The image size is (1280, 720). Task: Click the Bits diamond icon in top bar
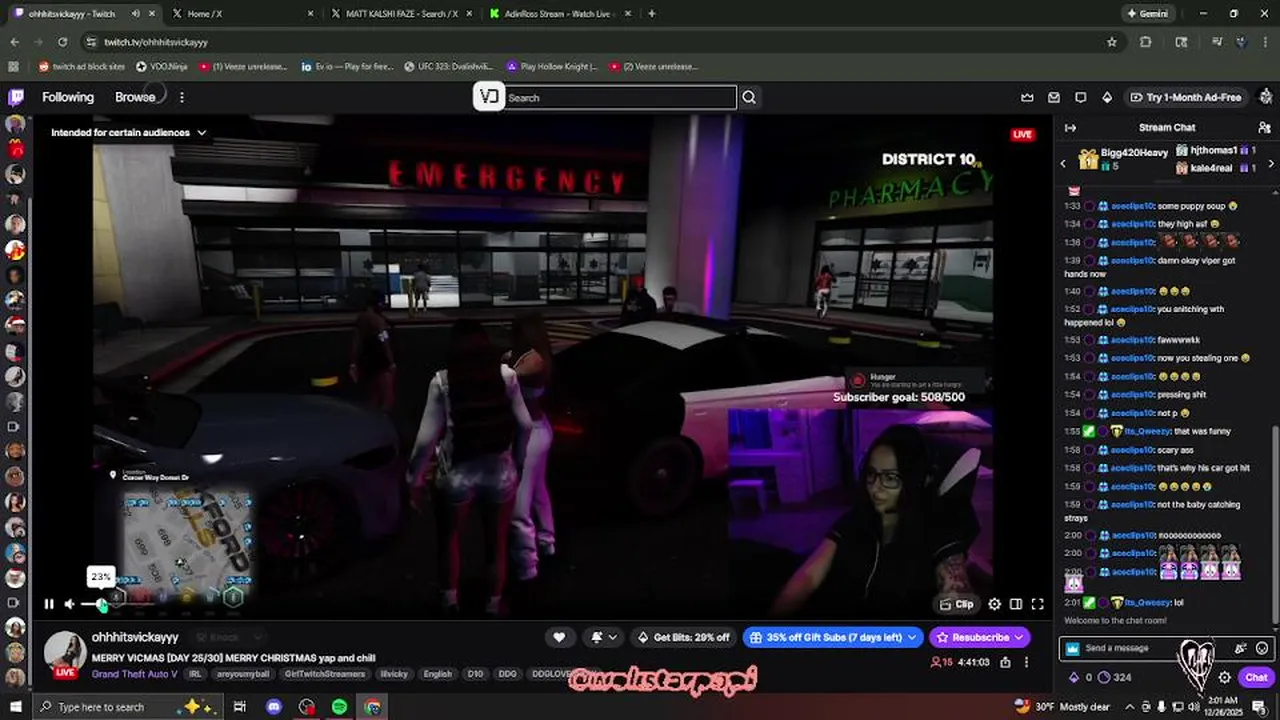click(1106, 97)
